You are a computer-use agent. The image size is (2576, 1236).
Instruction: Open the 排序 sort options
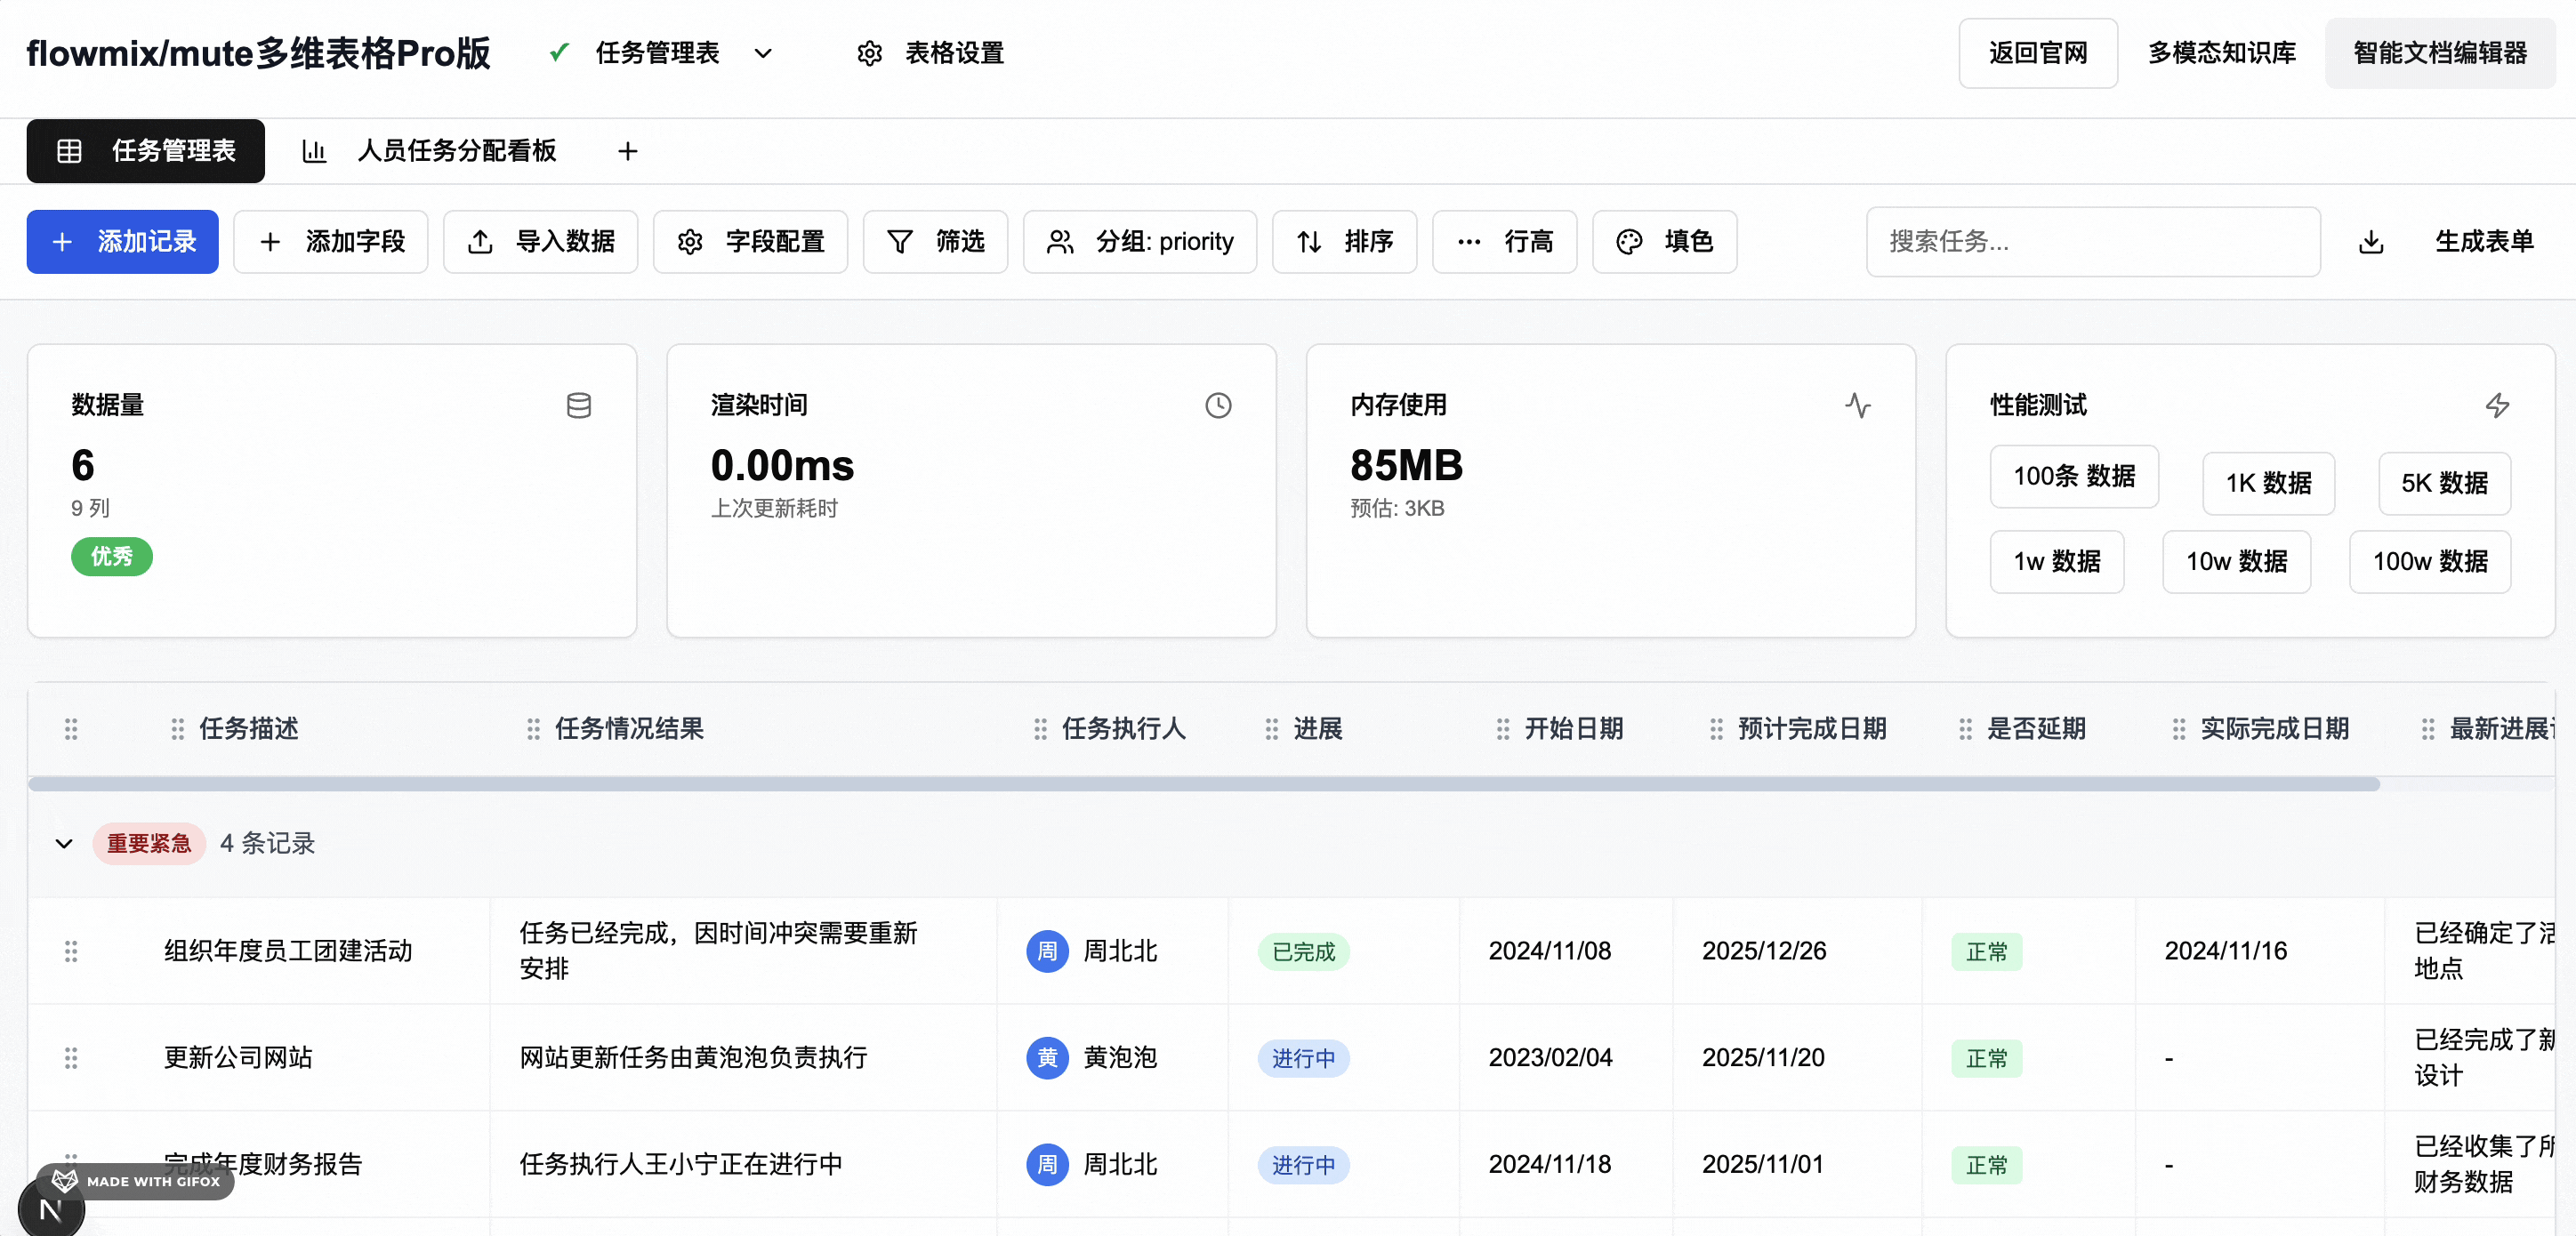[x=1344, y=242]
